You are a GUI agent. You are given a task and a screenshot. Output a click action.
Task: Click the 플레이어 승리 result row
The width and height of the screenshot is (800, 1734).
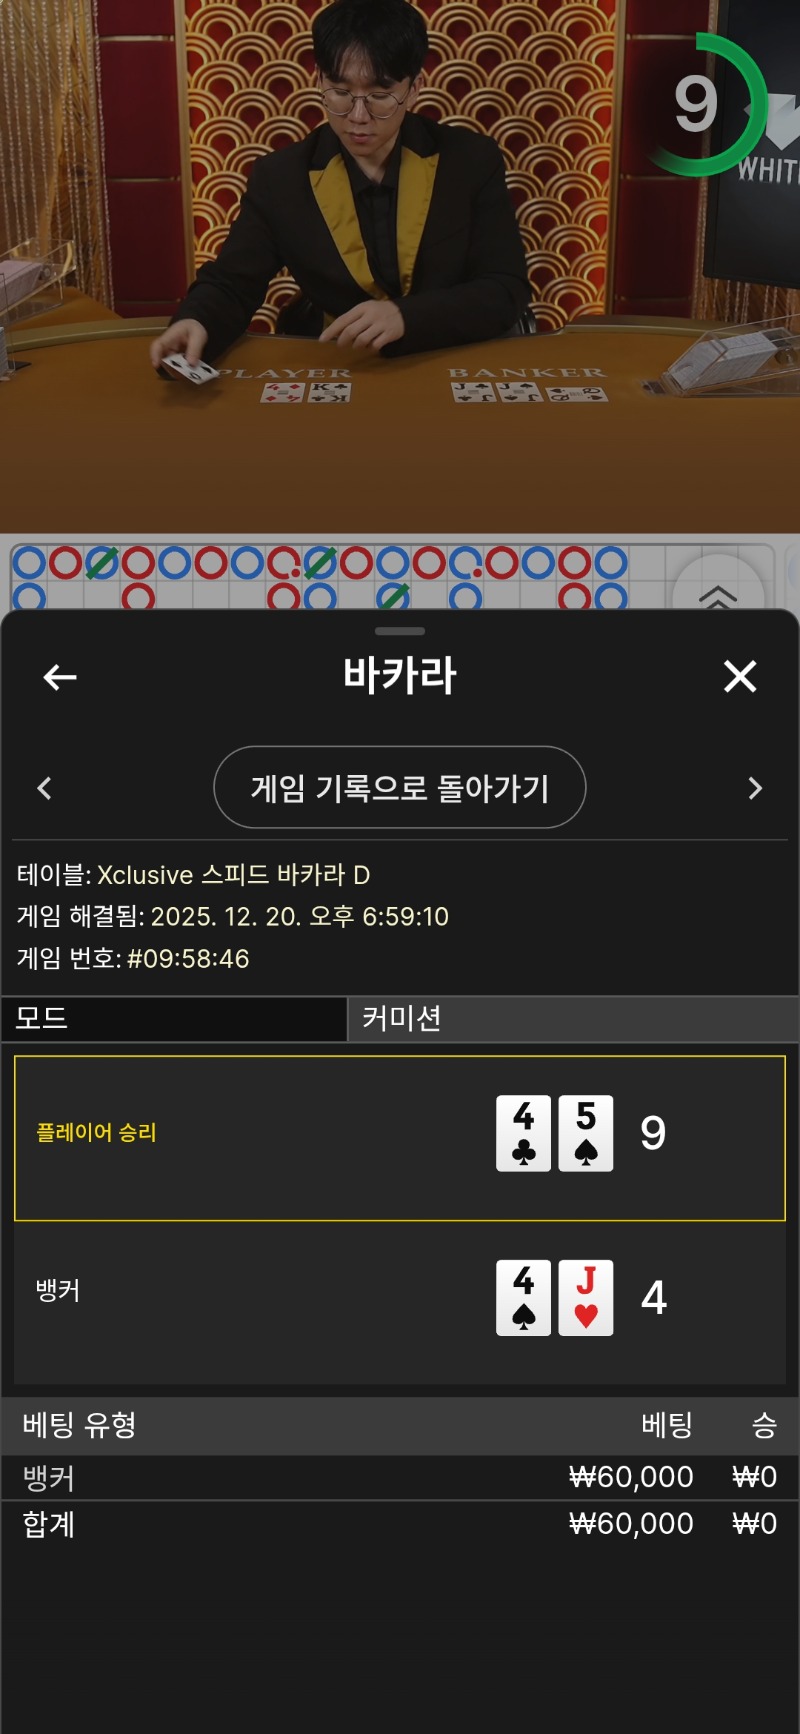point(400,1138)
